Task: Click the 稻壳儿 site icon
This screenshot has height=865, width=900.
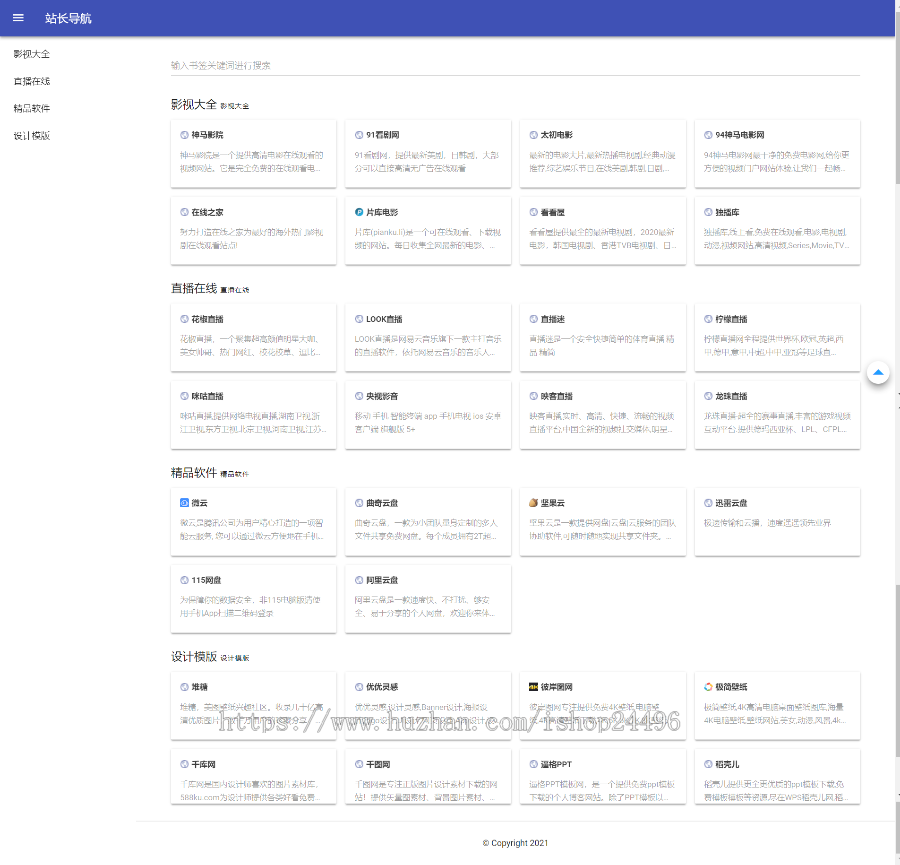Action: [708, 765]
